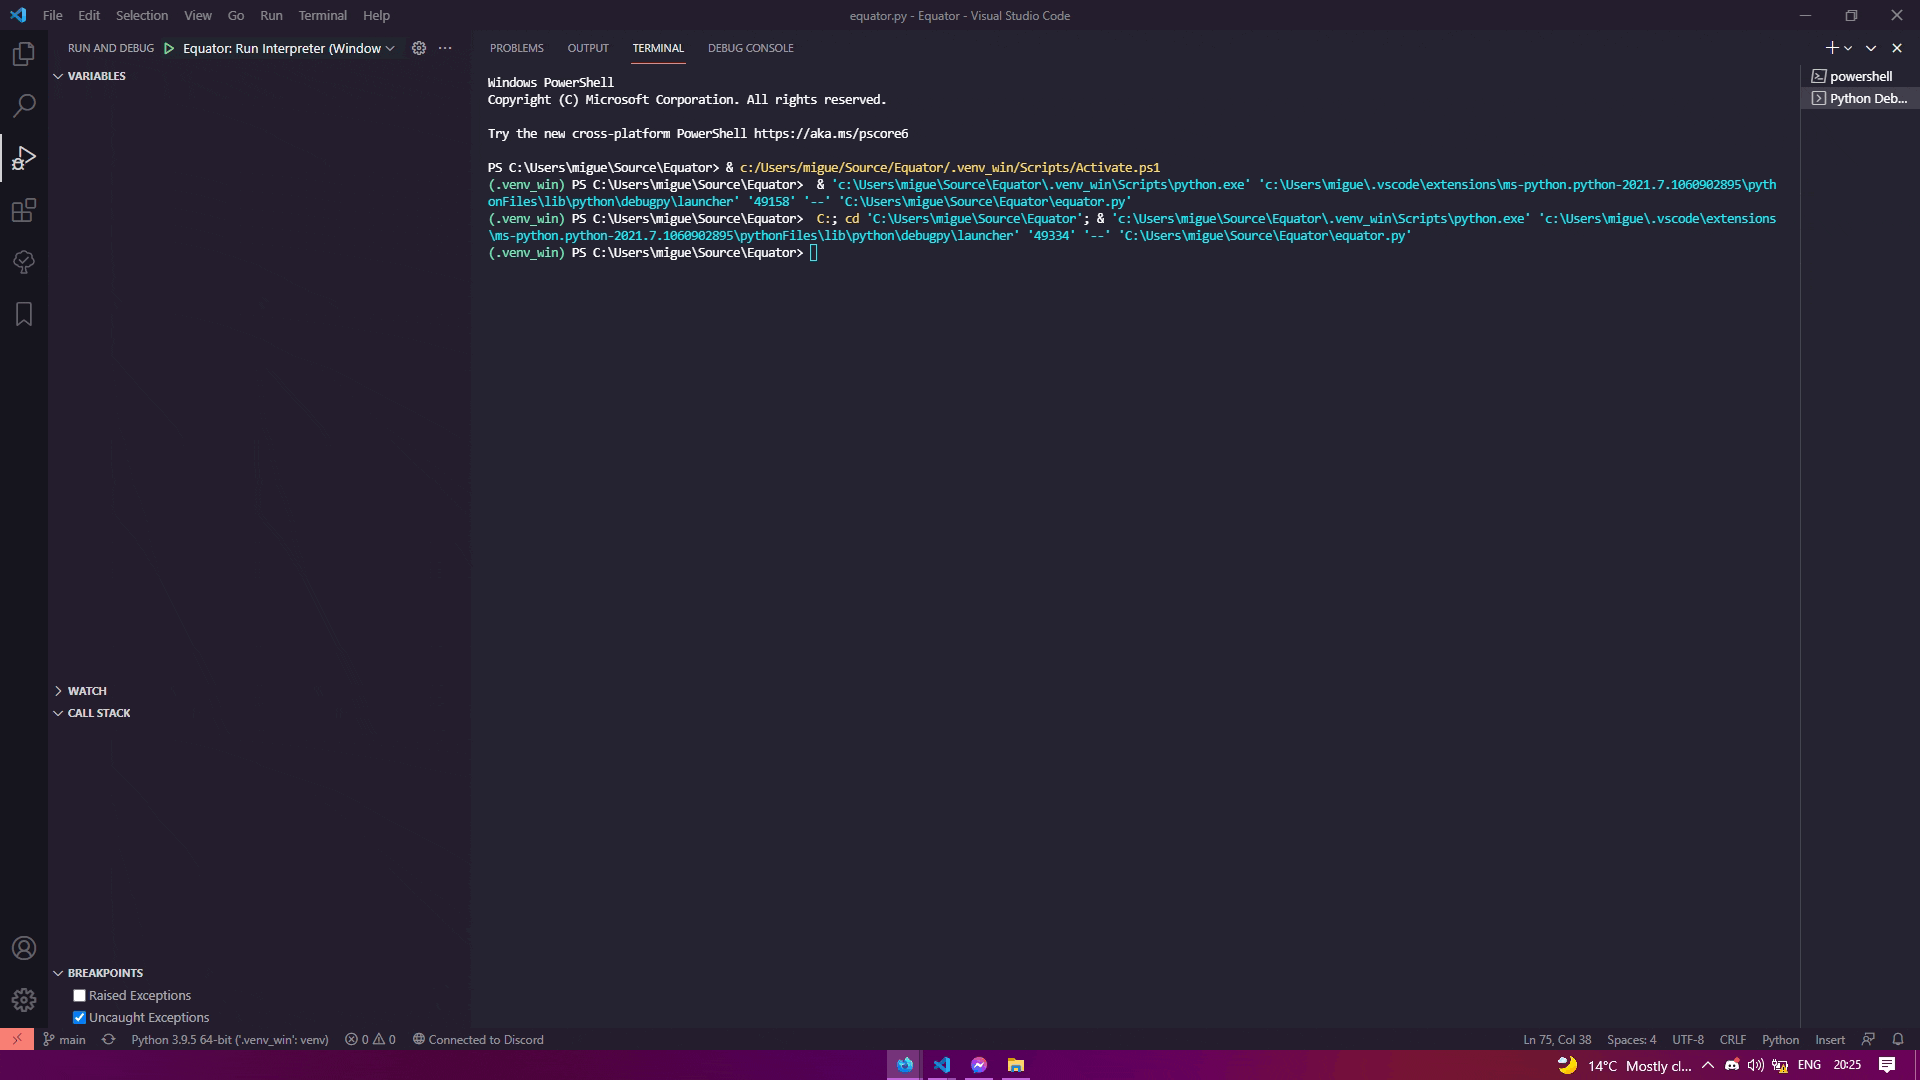
Task: Open the Testing view in the activity bar
Action: point(23,262)
